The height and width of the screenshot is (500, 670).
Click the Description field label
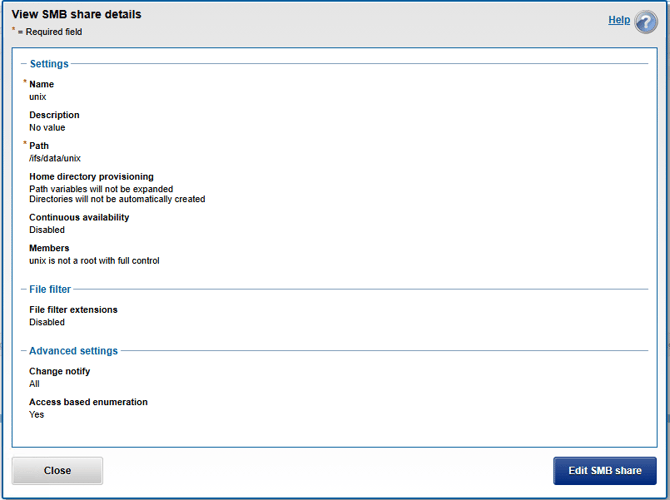(54, 115)
